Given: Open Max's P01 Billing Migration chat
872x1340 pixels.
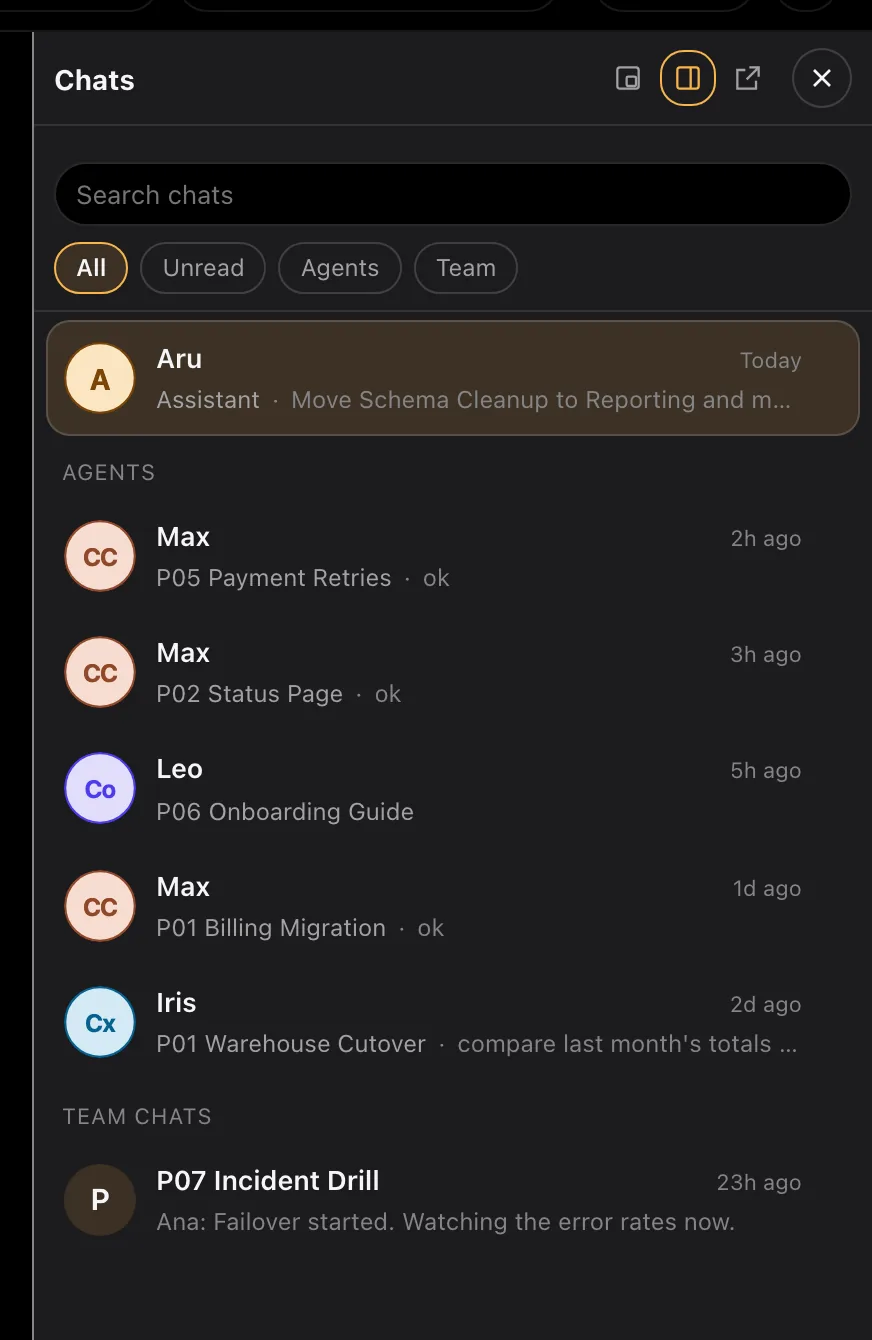Looking at the screenshot, I should [x=453, y=906].
